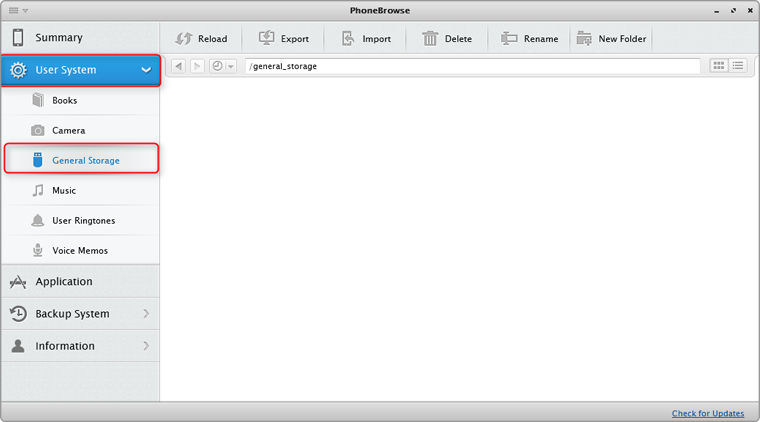This screenshot has width=760, height=422.
Task: Expand the Backup System section
Action: coord(146,314)
